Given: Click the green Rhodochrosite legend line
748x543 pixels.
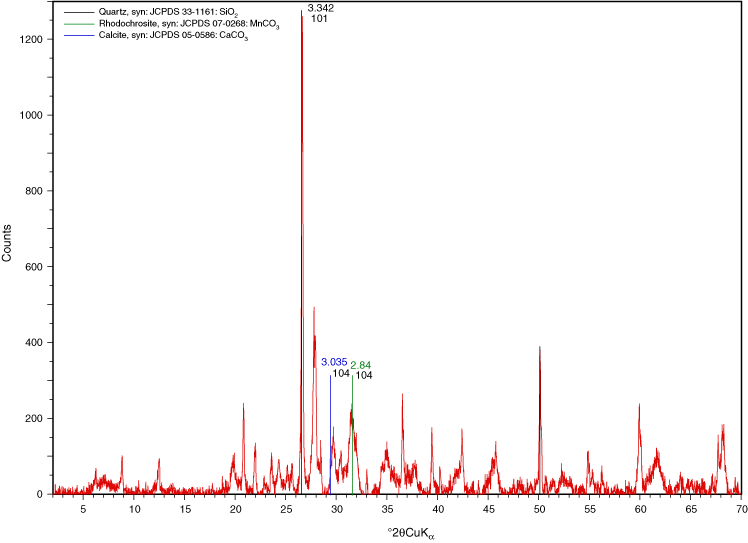Looking at the screenshot, I should coord(78,23).
